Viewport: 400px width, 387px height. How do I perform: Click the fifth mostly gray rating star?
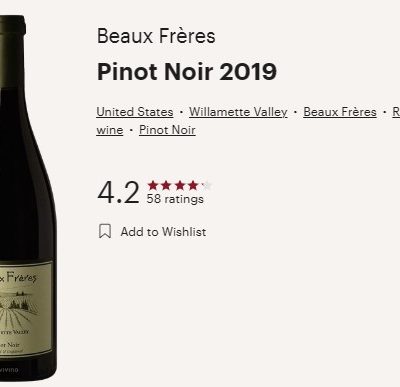(206, 185)
